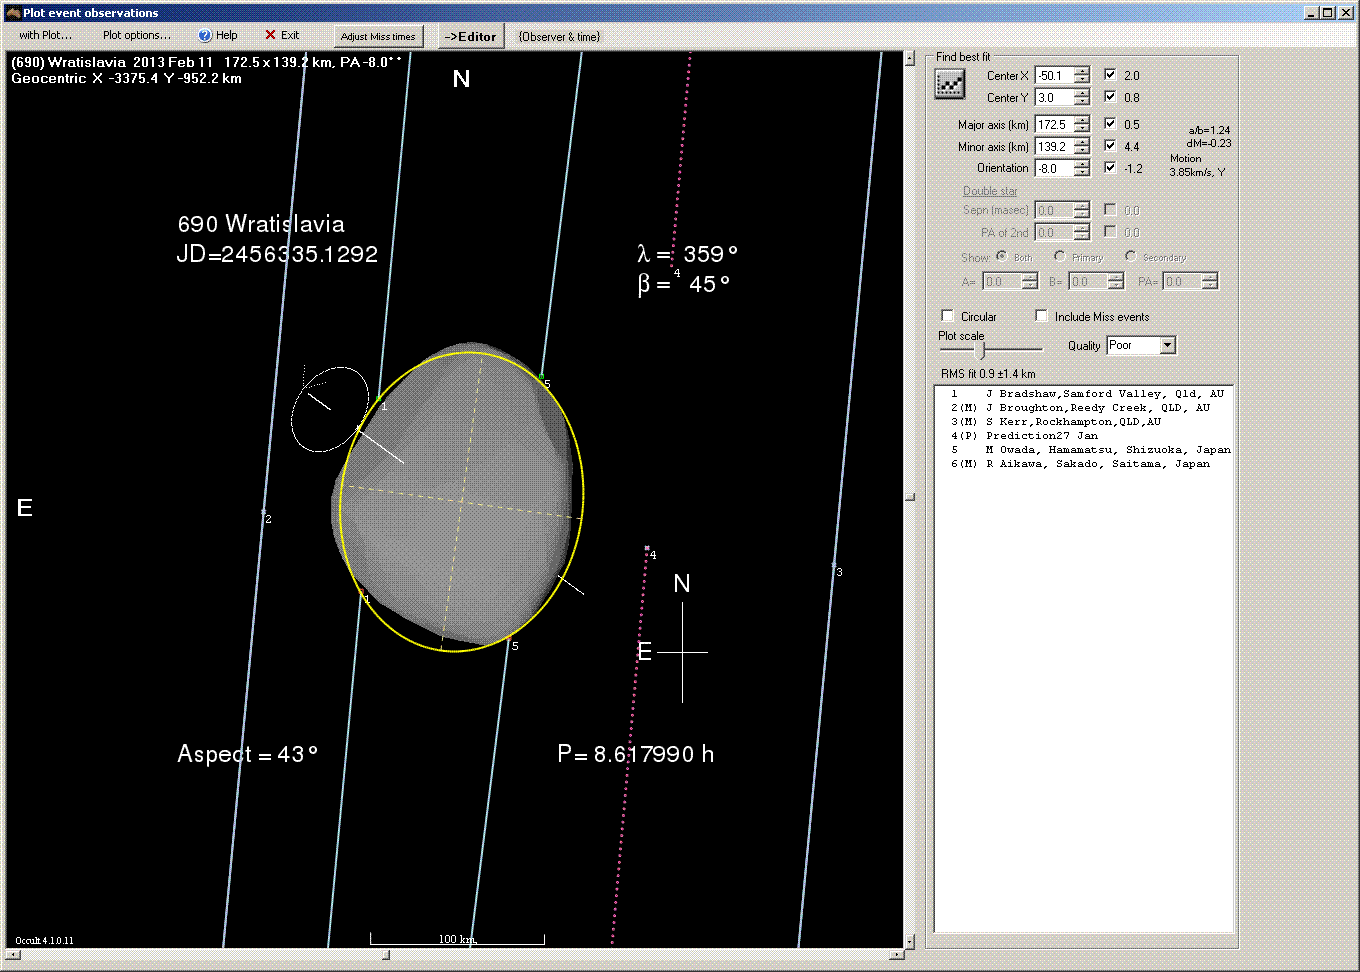Uncheck the Center Y fit checkbox
This screenshot has height=972, width=1360.
coord(1110,97)
